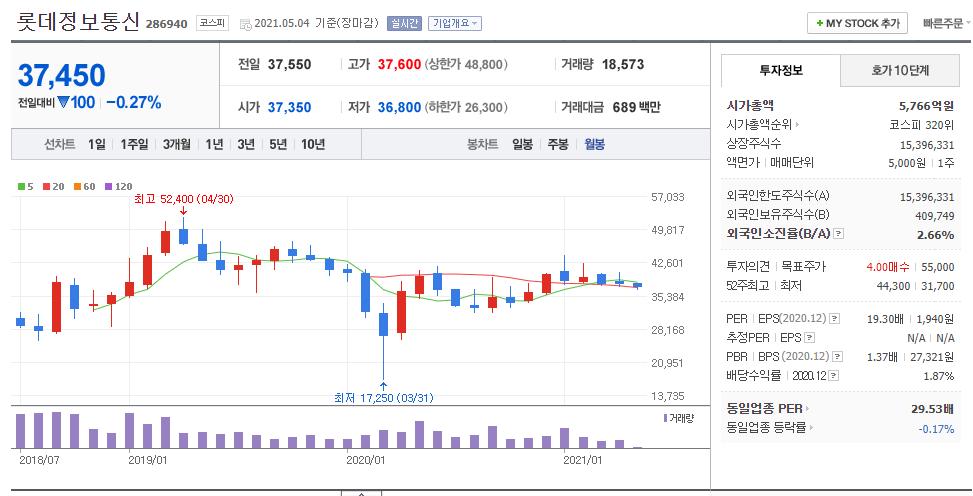Viewport: 973px width, 496px height.
Task: Click the current price 37,450
Action: pyautogui.click(x=61, y=76)
